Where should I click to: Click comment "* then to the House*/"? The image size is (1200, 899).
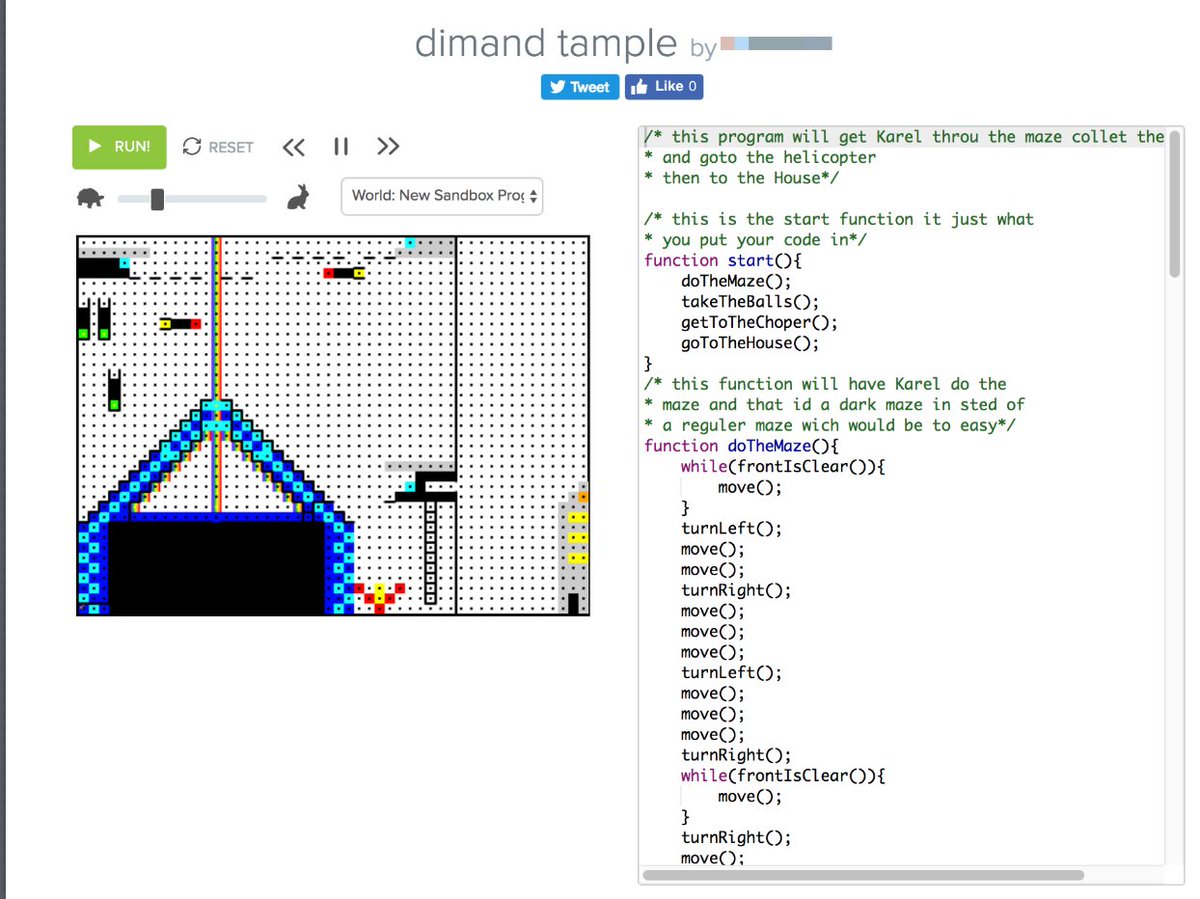tap(742, 178)
